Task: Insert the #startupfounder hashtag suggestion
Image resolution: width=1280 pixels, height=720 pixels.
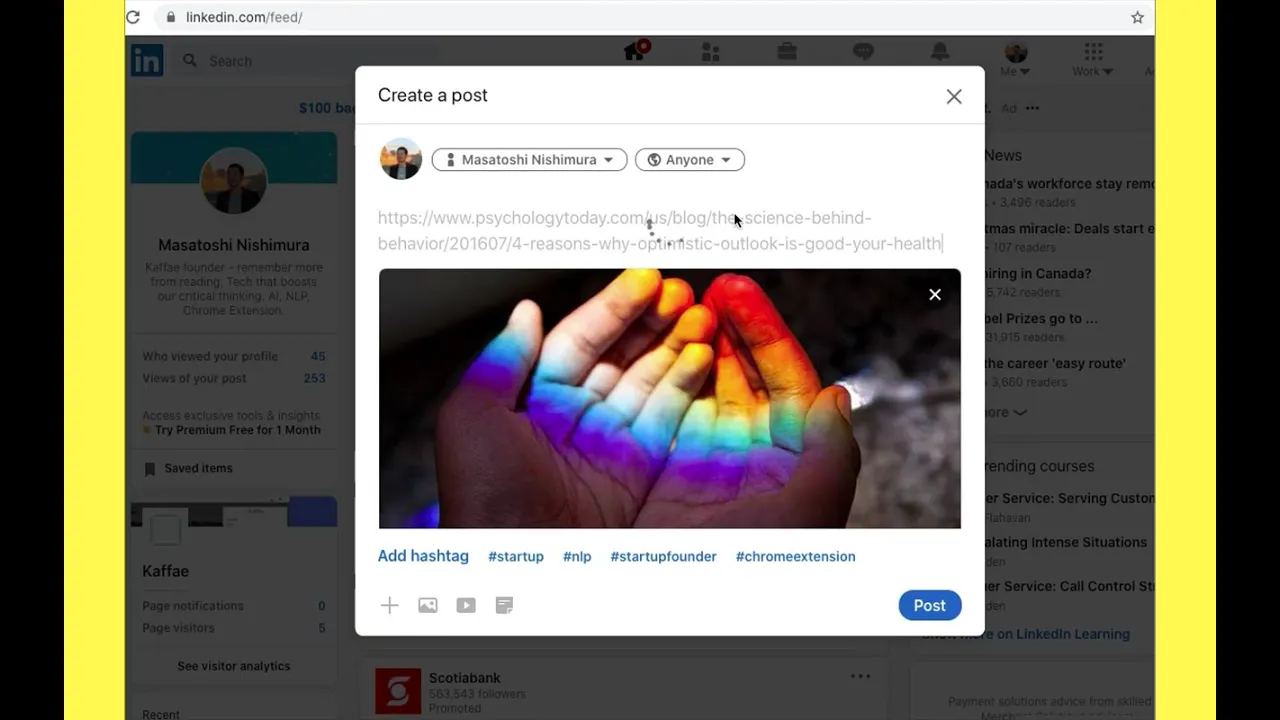Action: point(664,557)
